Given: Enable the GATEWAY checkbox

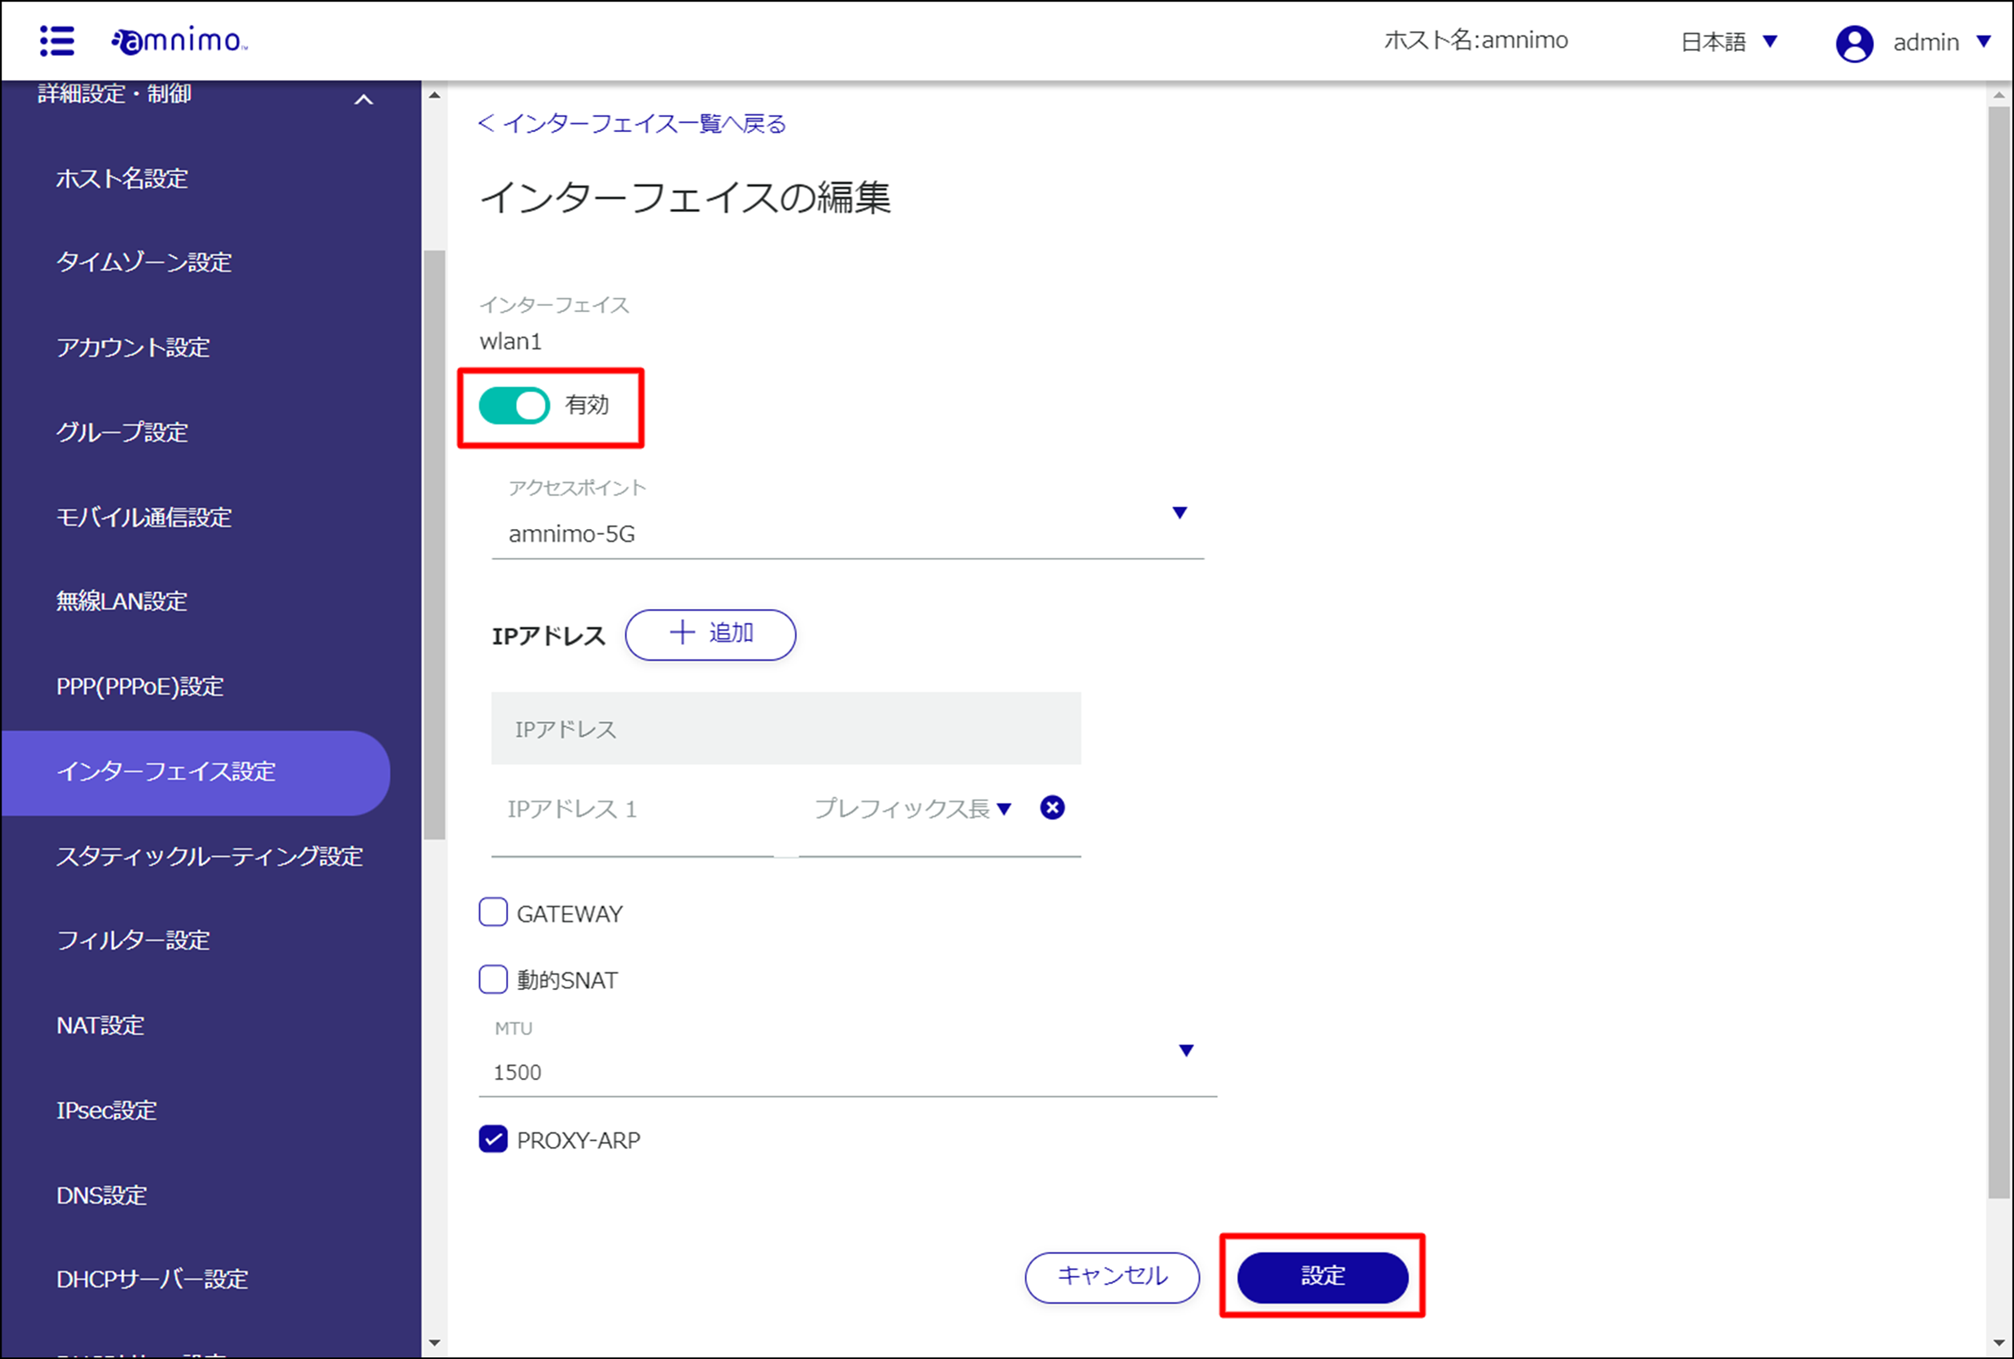Looking at the screenshot, I should pyautogui.click(x=493, y=912).
